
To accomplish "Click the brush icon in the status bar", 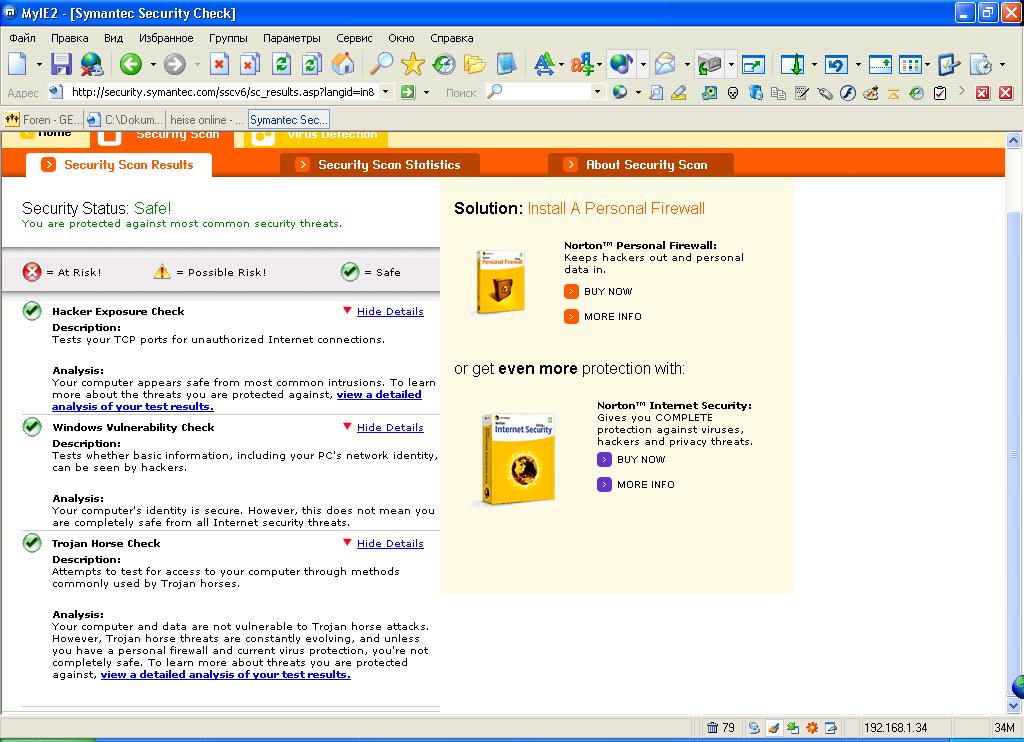I will point(774,728).
